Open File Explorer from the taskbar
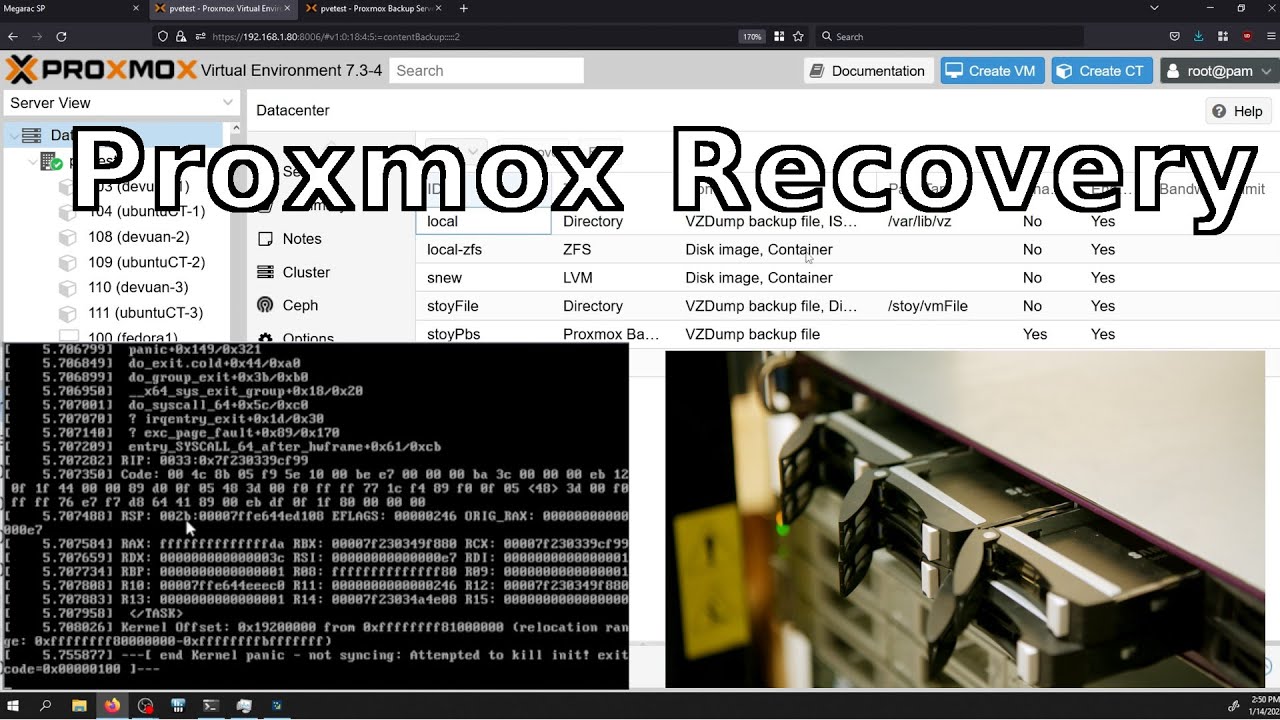This screenshot has width=1280, height=720. [x=79, y=706]
